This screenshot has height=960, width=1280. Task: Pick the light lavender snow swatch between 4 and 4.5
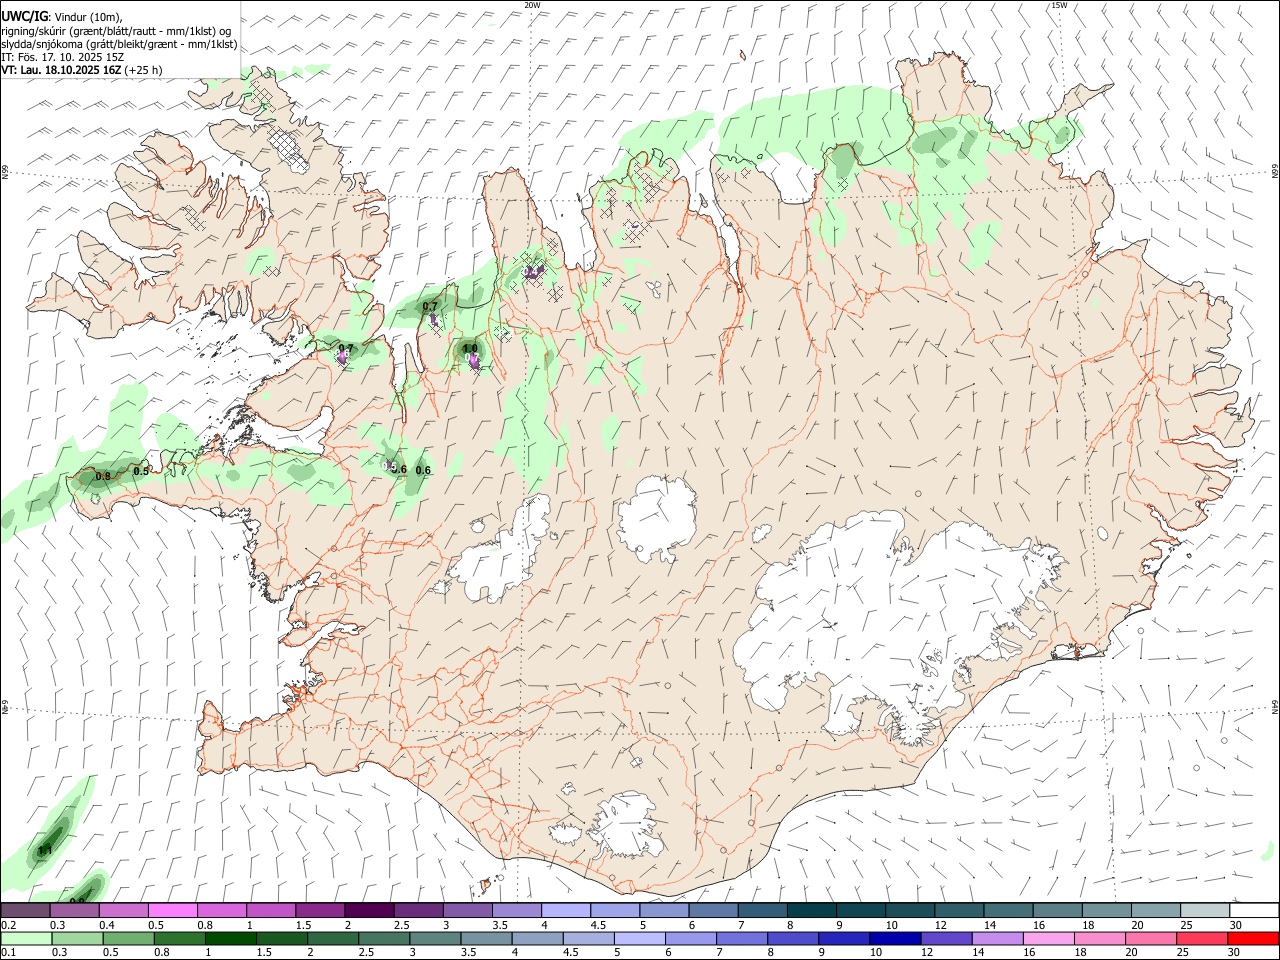click(565, 911)
